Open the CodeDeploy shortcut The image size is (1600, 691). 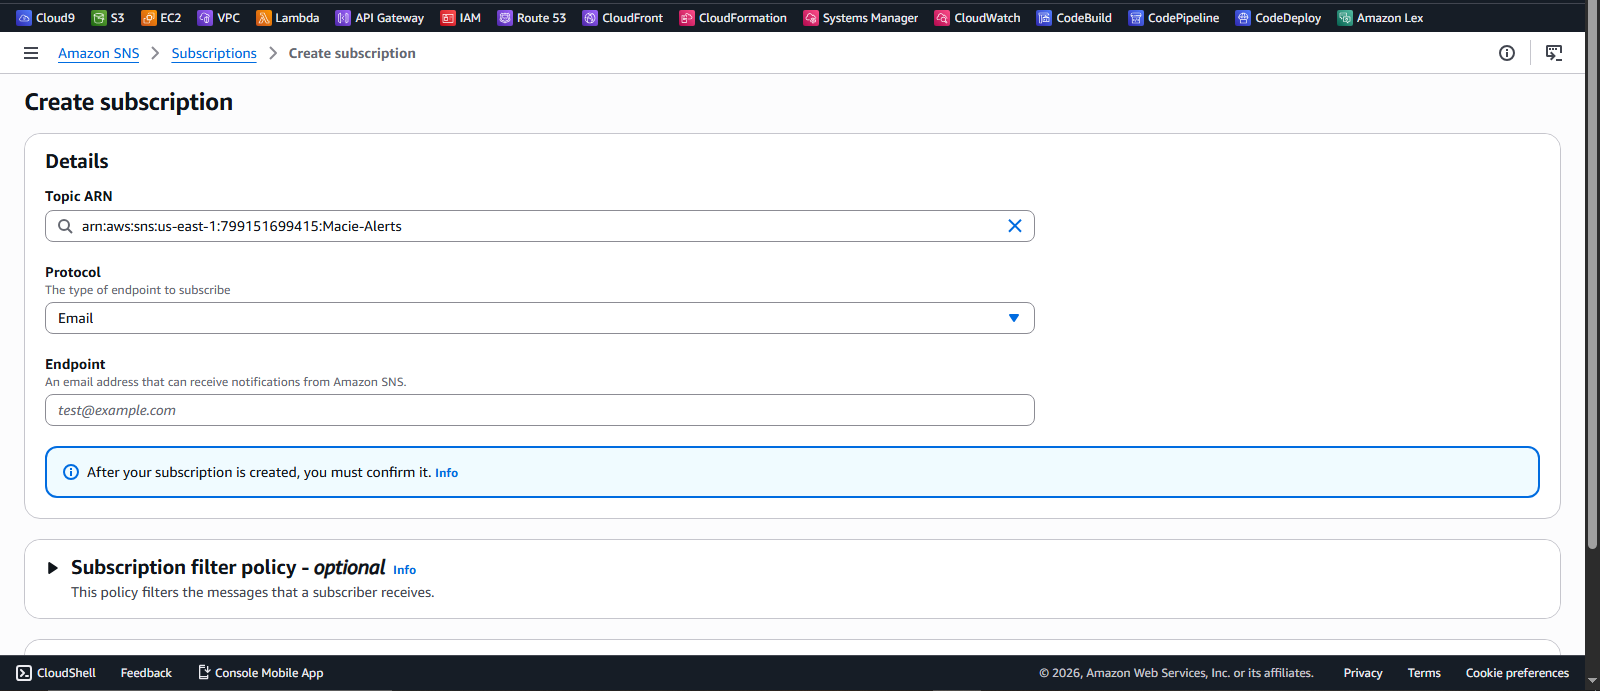point(1279,18)
